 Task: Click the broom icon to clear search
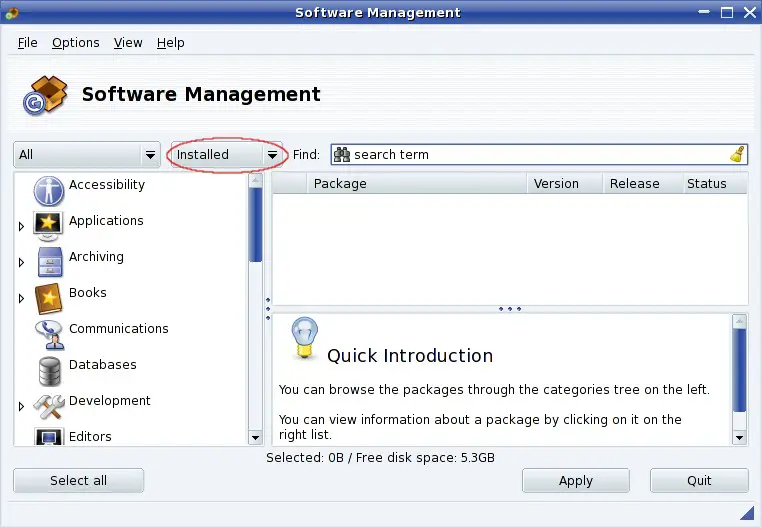click(x=738, y=155)
